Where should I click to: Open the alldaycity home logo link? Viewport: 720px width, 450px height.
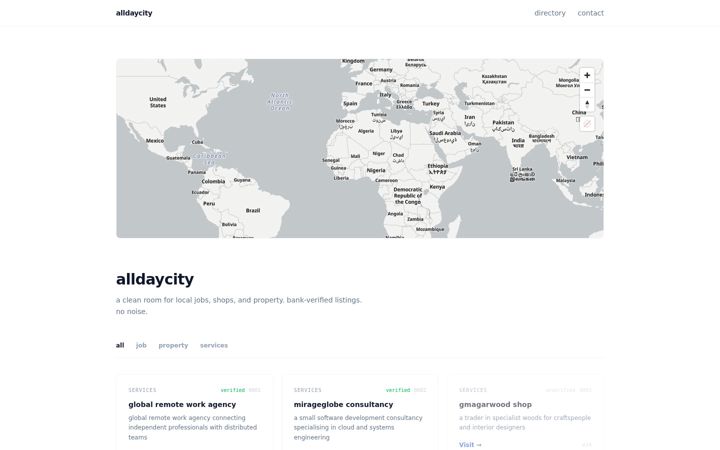[134, 13]
